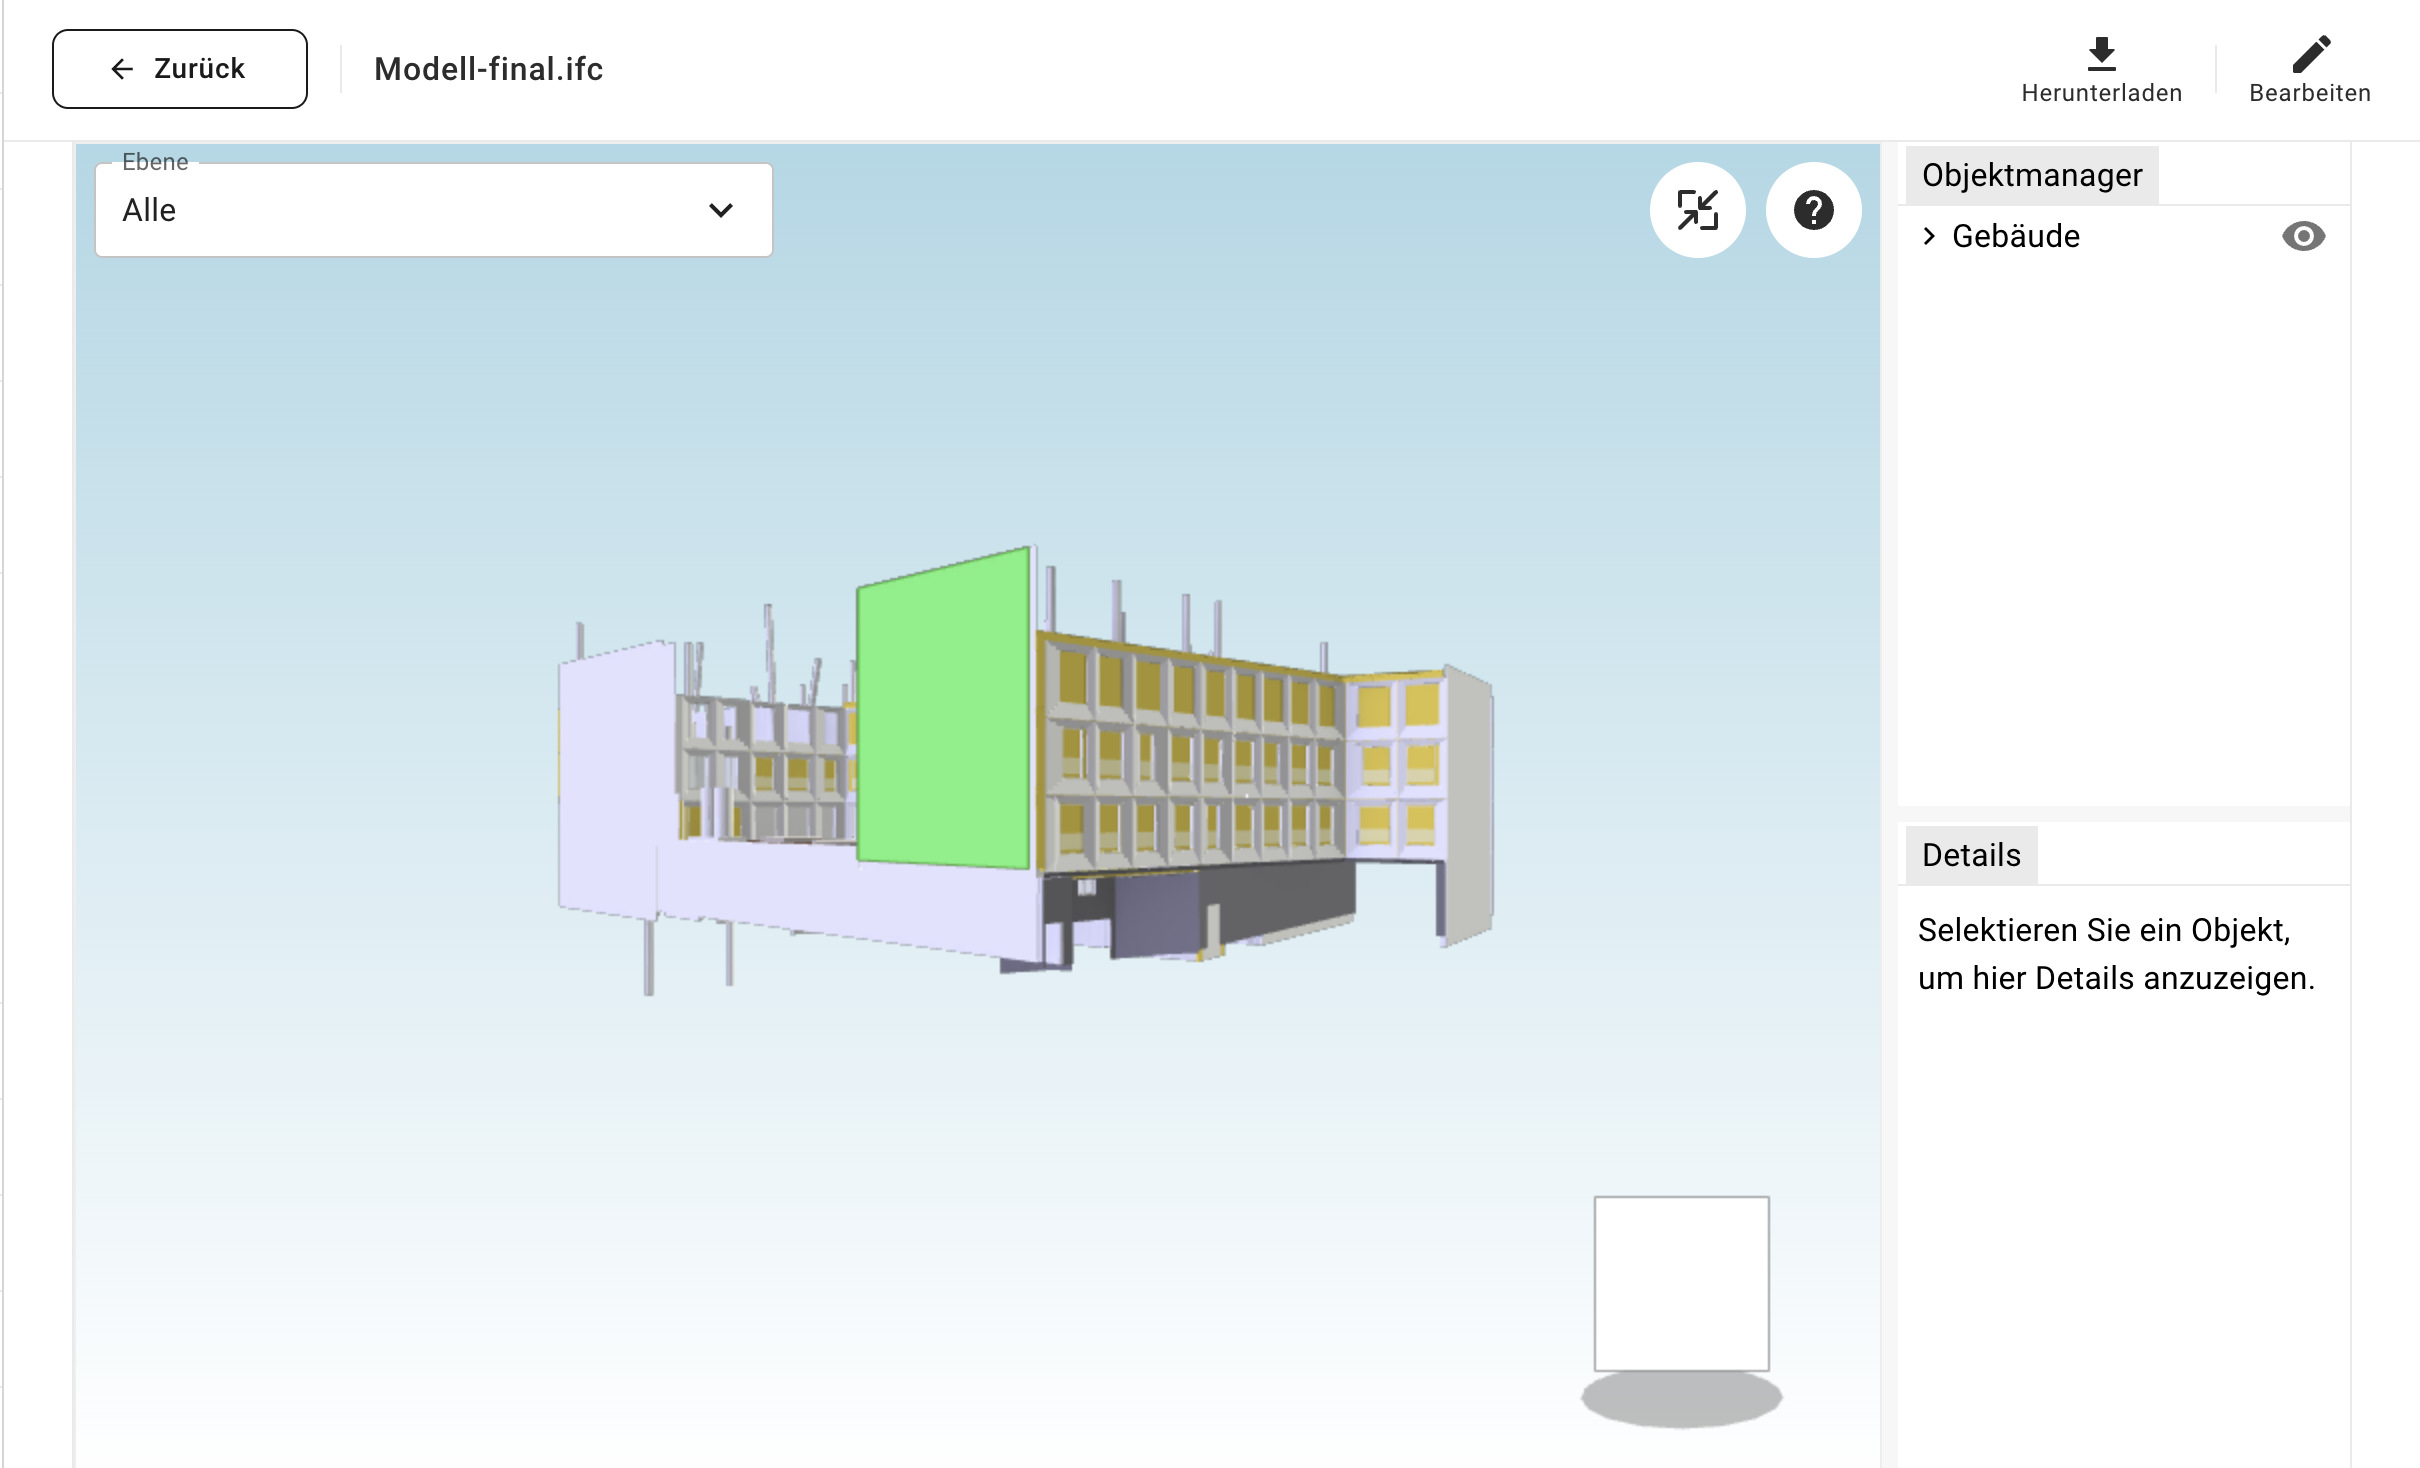This screenshot has height=1468, width=2420.
Task: Select the Gebäude tree item
Action: pyautogui.click(x=2015, y=237)
